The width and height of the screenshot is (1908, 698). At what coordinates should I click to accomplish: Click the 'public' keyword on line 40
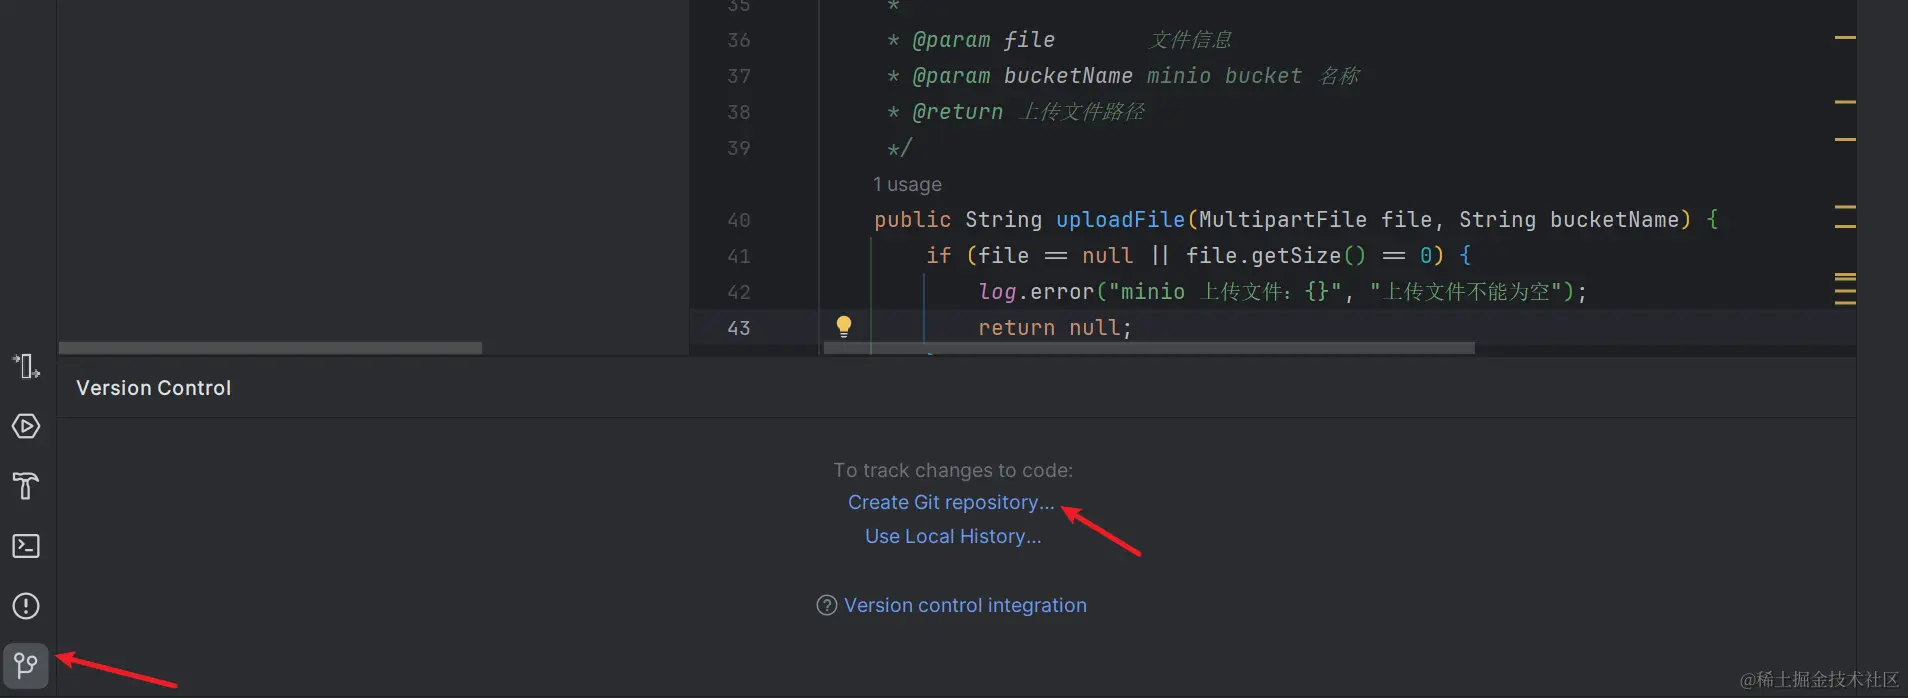pyautogui.click(x=912, y=220)
